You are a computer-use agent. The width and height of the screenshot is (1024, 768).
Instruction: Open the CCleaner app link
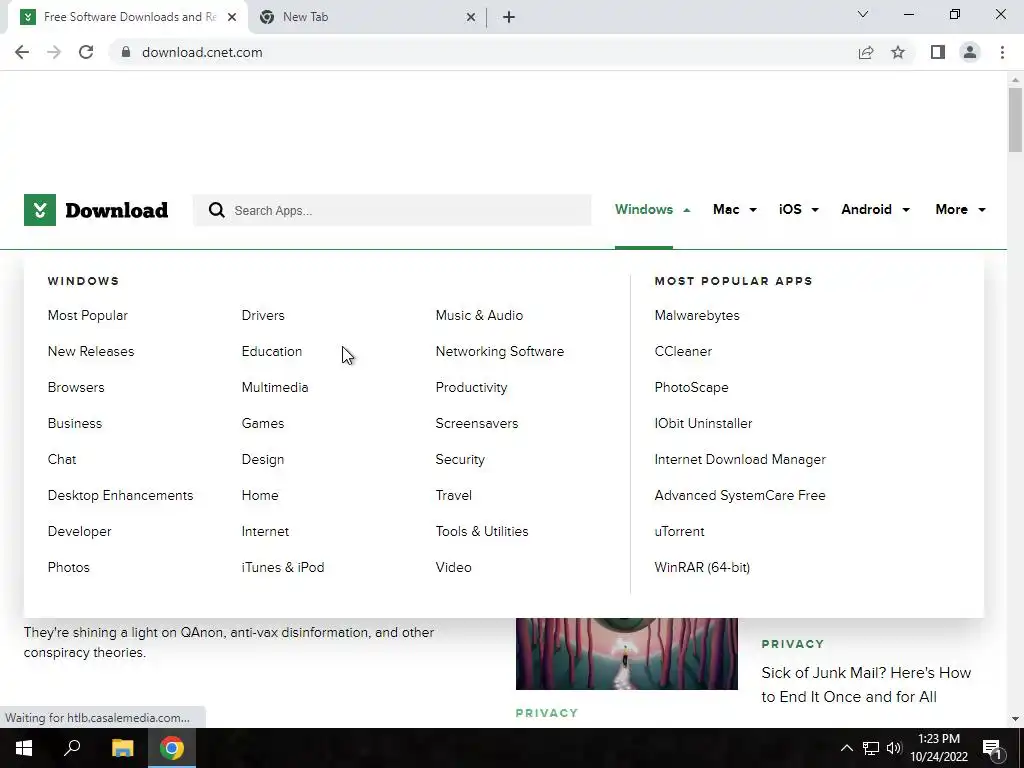683,351
